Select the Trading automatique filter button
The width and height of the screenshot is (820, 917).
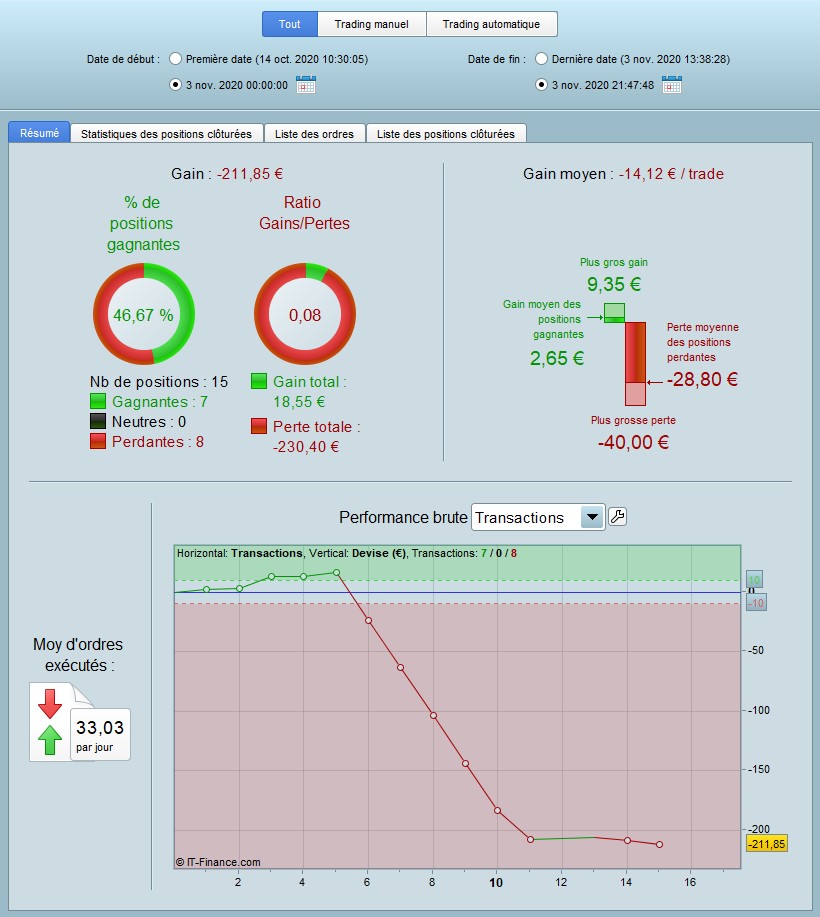pyautogui.click(x=491, y=24)
